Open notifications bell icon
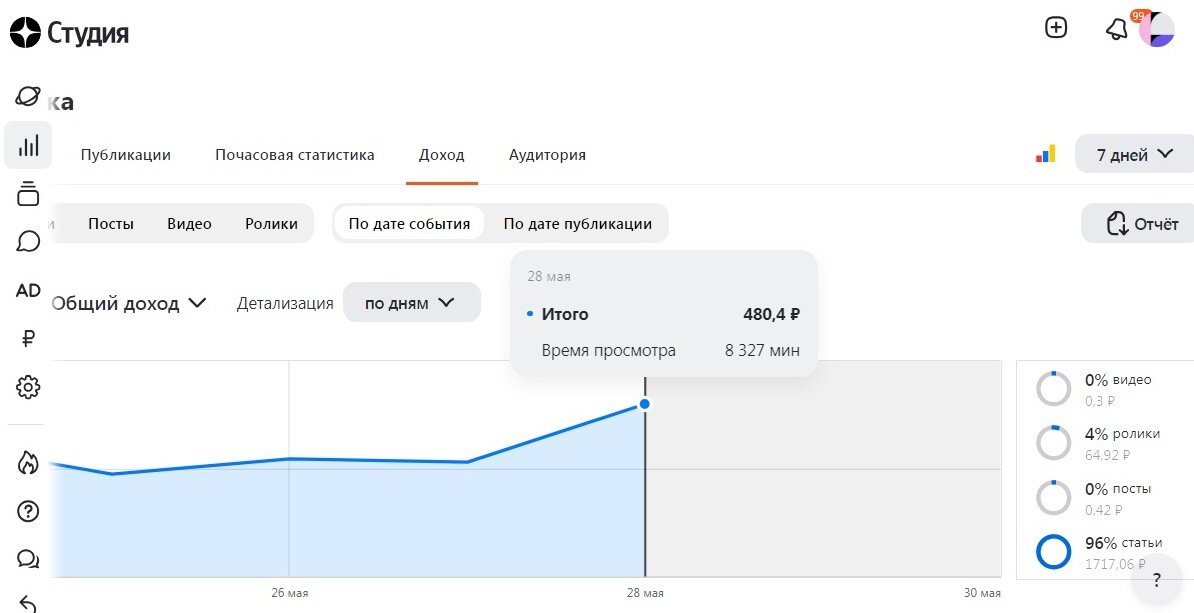Viewport: 1194px width, 613px height. (x=1116, y=30)
